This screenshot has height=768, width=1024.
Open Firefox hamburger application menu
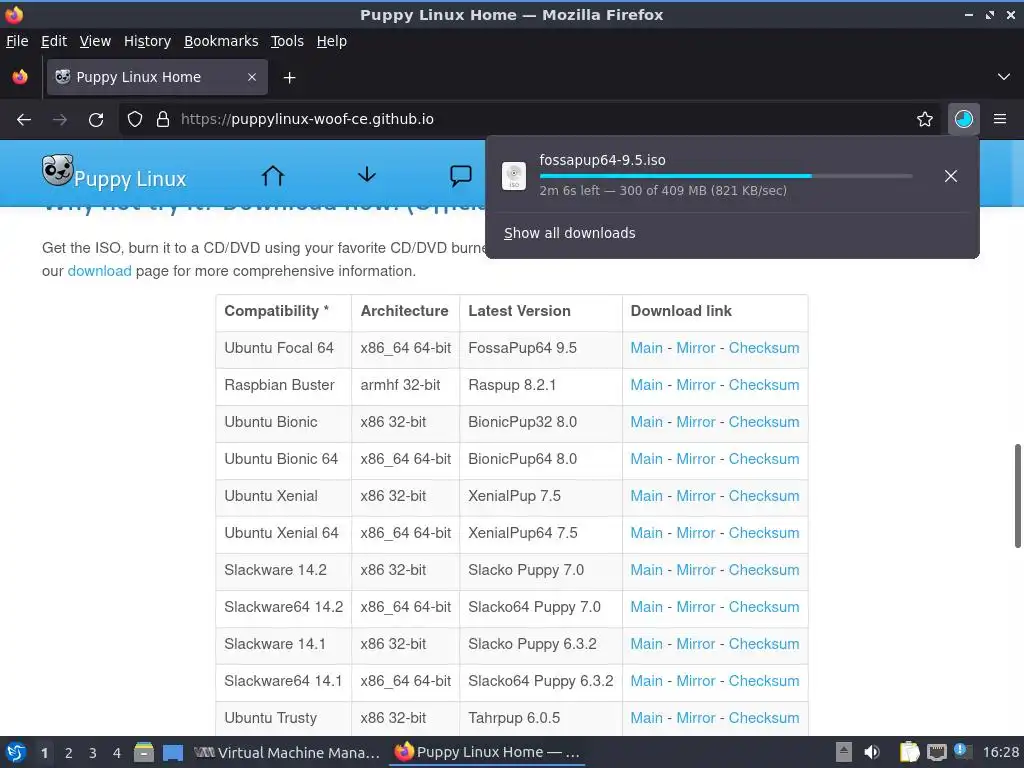(1000, 120)
